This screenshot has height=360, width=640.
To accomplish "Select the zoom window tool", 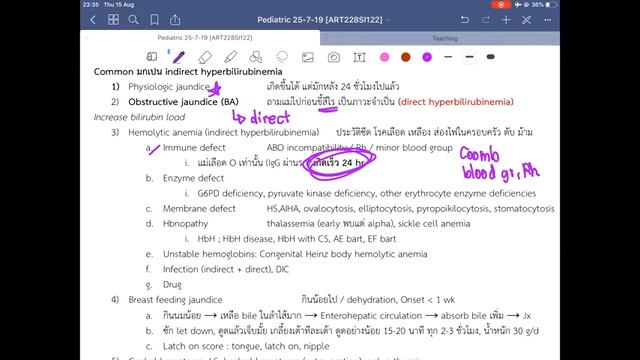I will (x=152, y=57).
